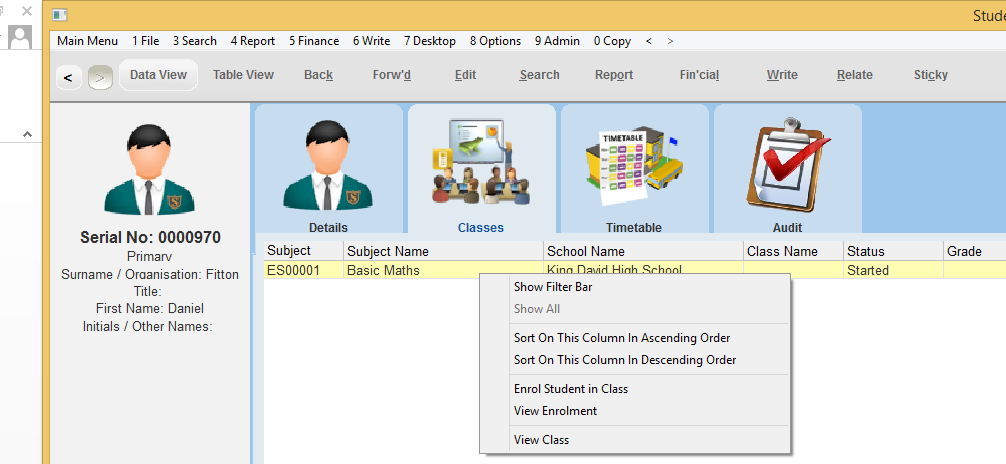Choose Show Filter Bar from context menu
The image size is (1006, 464).
[552, 287]
